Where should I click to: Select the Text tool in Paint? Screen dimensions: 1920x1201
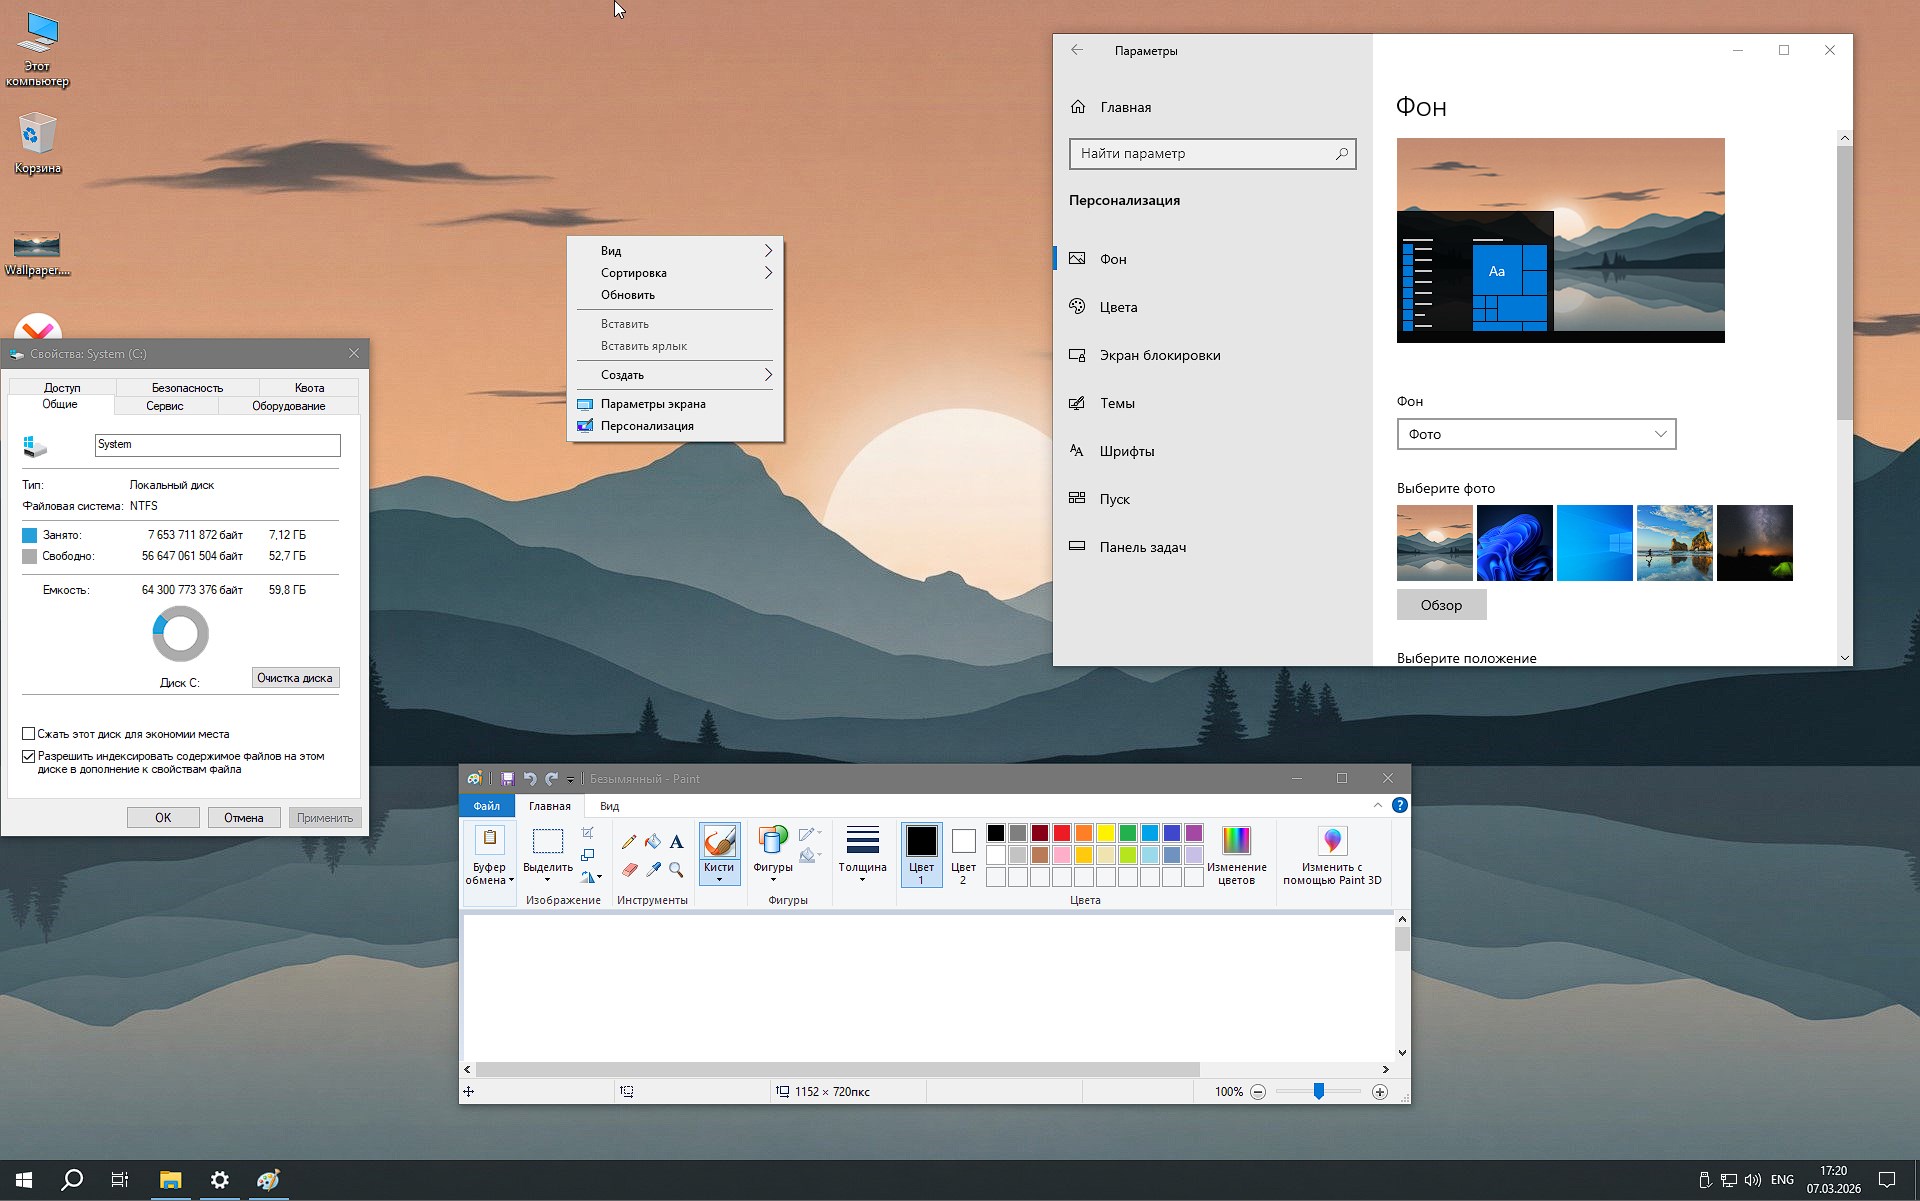coord(677,842)
